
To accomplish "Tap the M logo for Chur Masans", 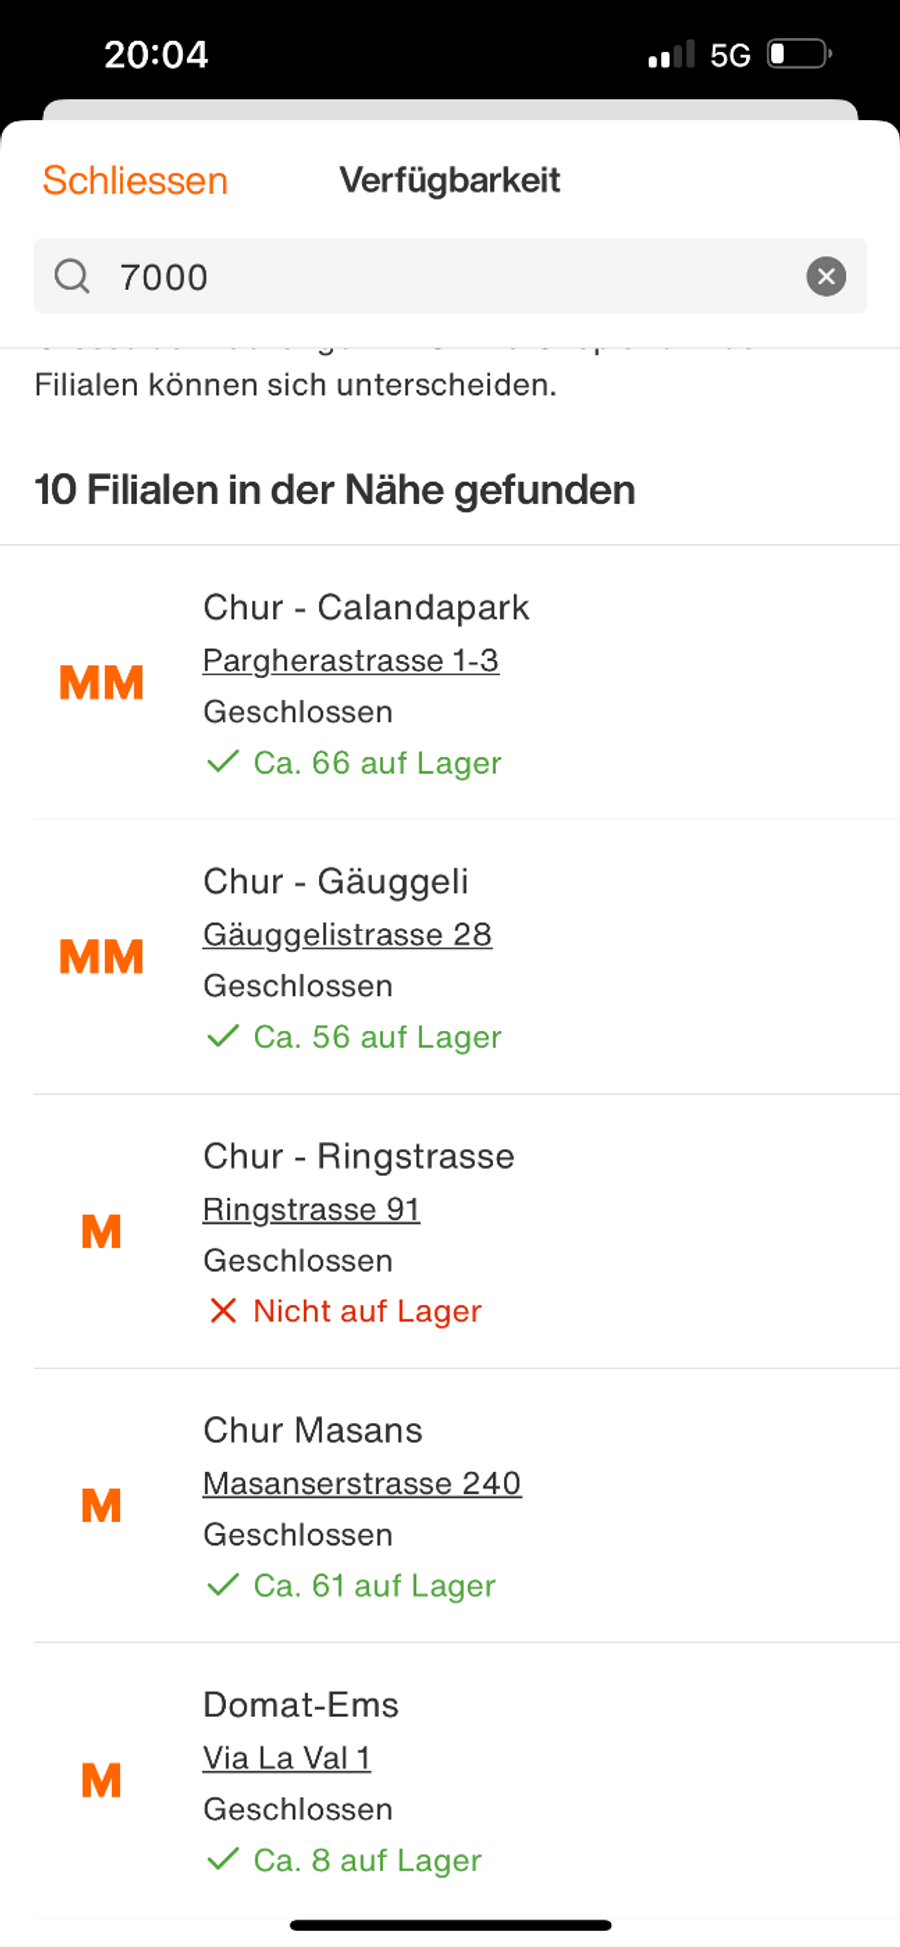I will [101, 1506].
